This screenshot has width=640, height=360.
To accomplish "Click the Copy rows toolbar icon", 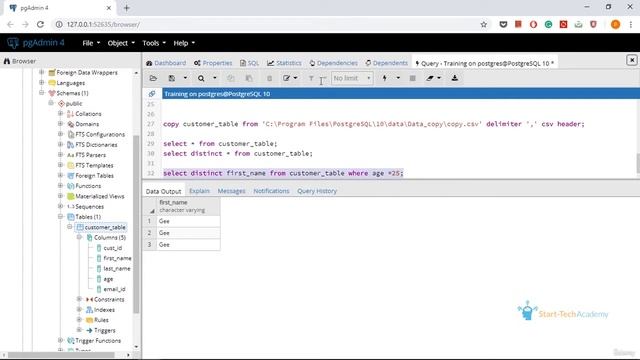I will tap(231, 78).
